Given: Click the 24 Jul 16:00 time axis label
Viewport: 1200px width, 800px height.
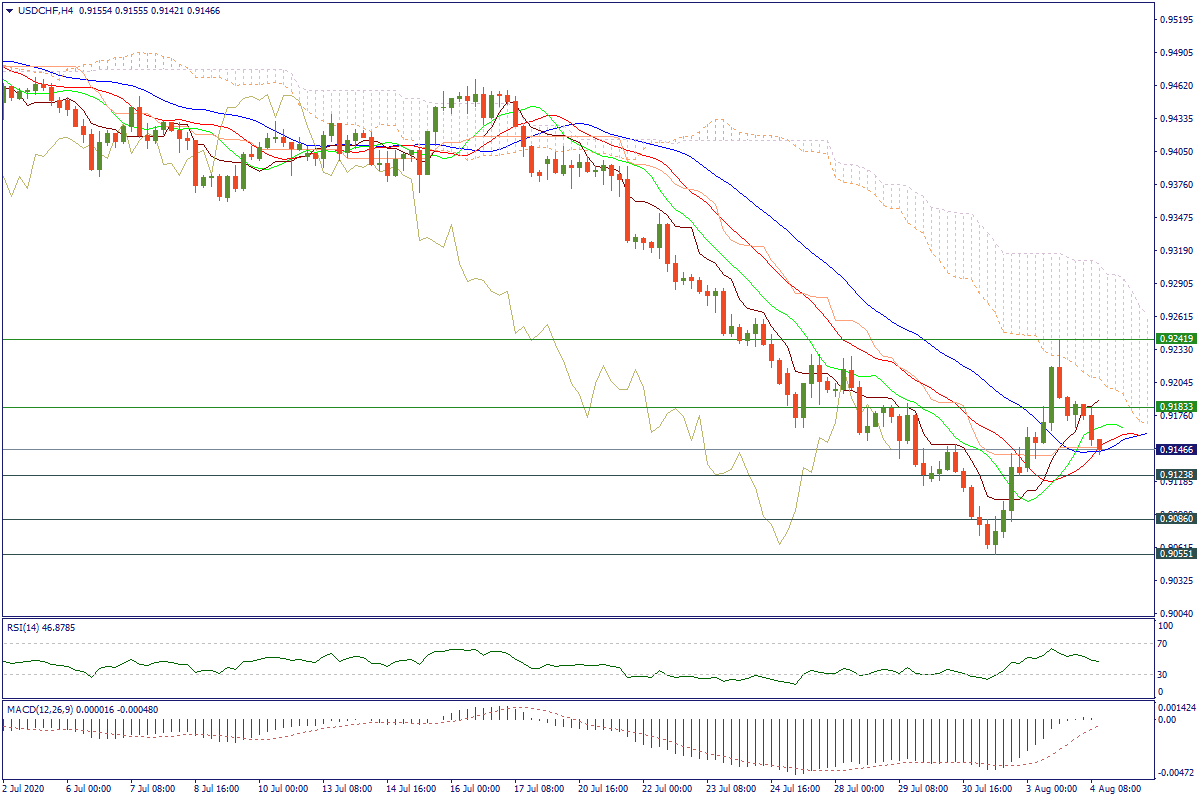Looking at the screenshot, I should pyautogui.click(x=791, y=789).
